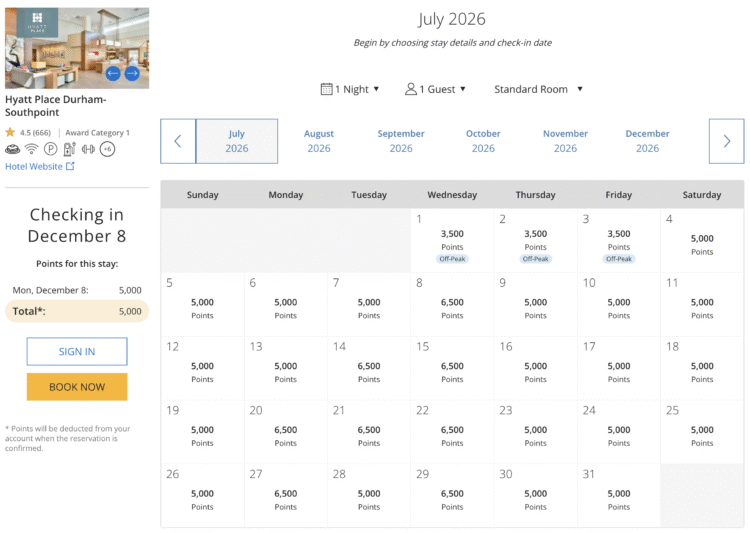Image resolution: width=750 pixels, height=533 pixels.
Task: Select the July 2026 month tab
Action: click(x=237, y=141)
